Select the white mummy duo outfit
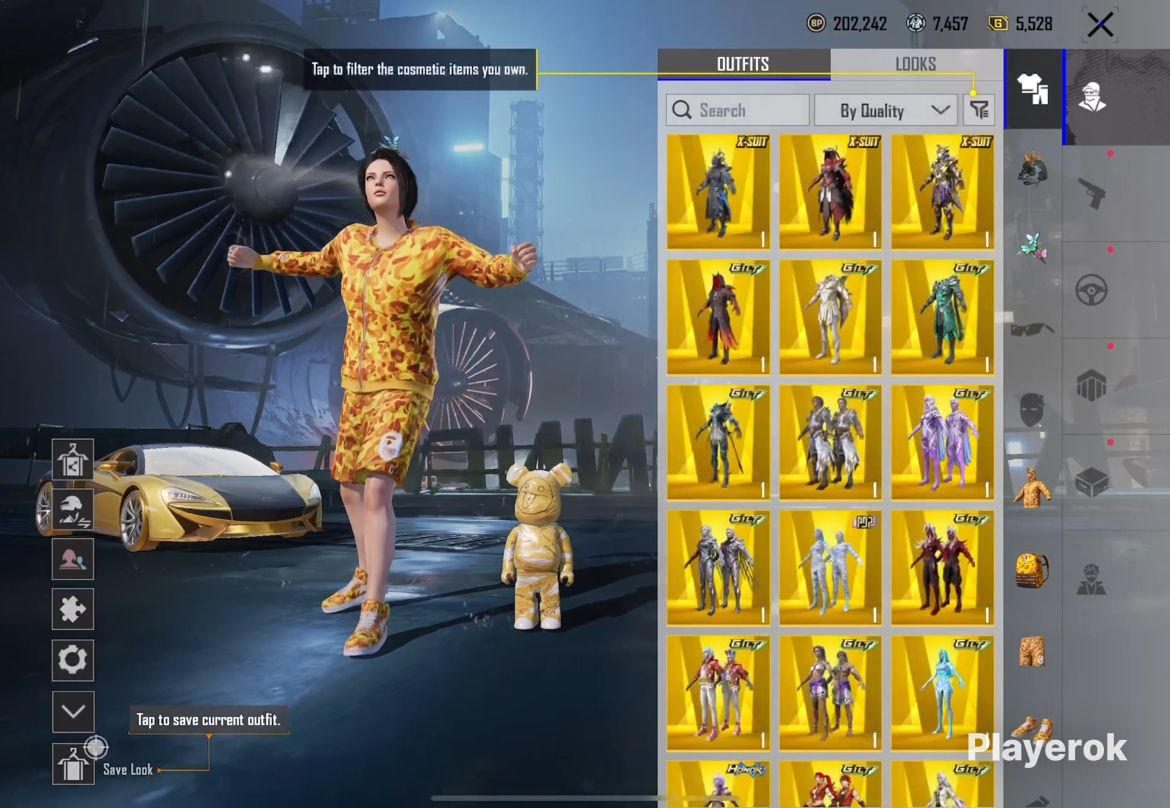 click(x=830, y=568)
